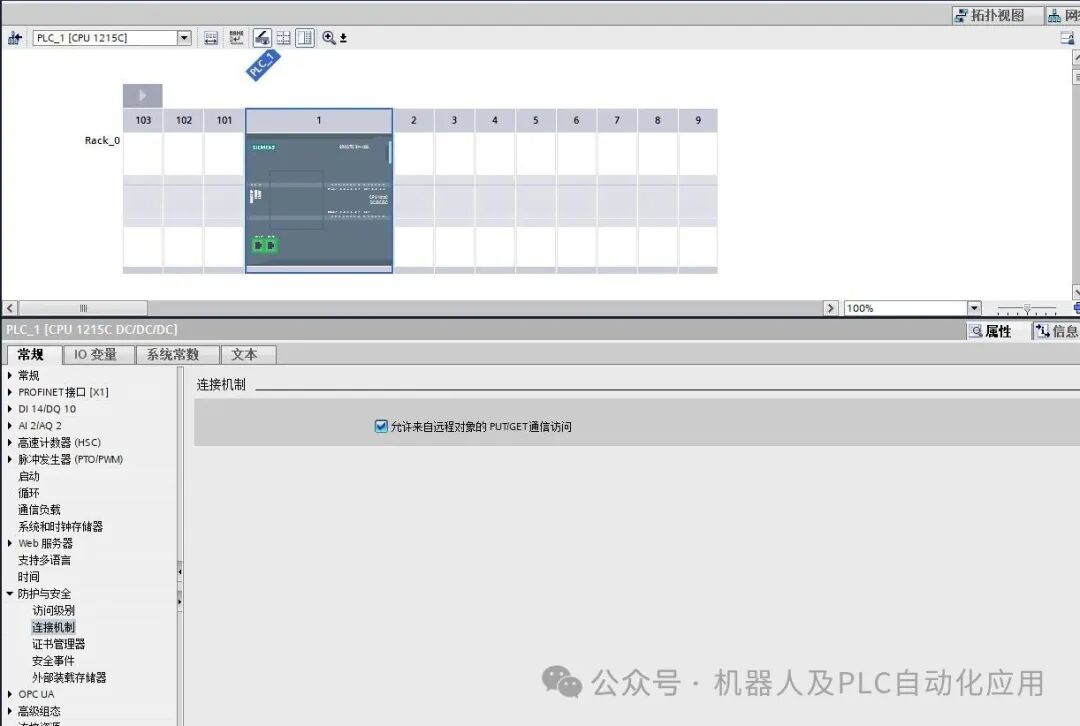Viewport: 1080px width, 726px height.
Task: Select 循环 in the property tree
Action: click(28, 493)
